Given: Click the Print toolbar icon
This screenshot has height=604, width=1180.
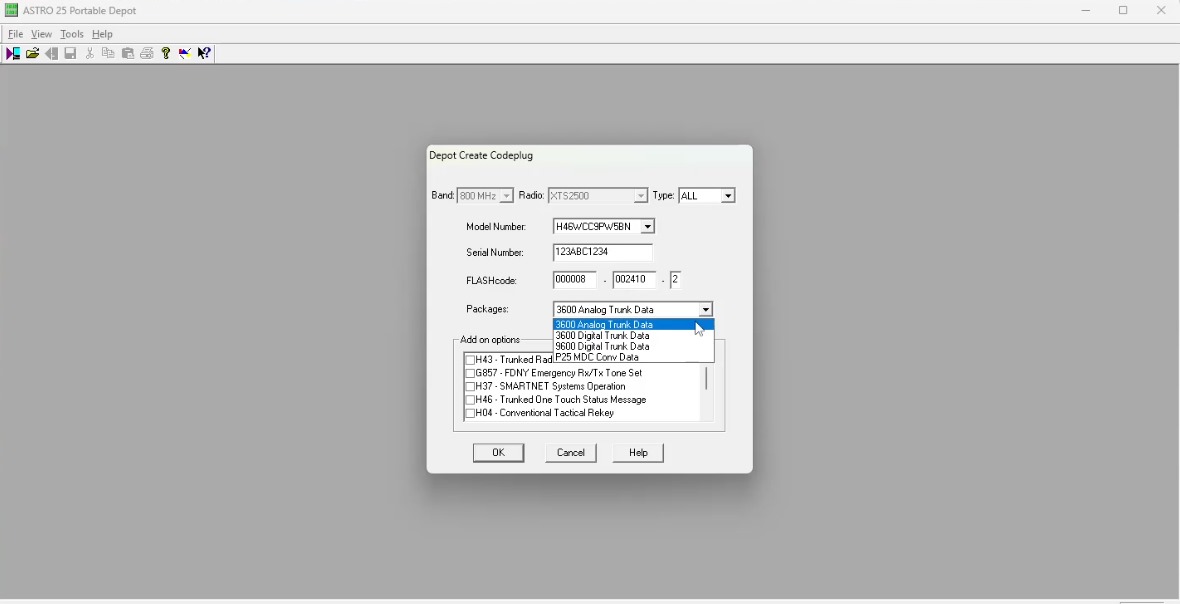Looking at the screenshot, I should 147,53.
